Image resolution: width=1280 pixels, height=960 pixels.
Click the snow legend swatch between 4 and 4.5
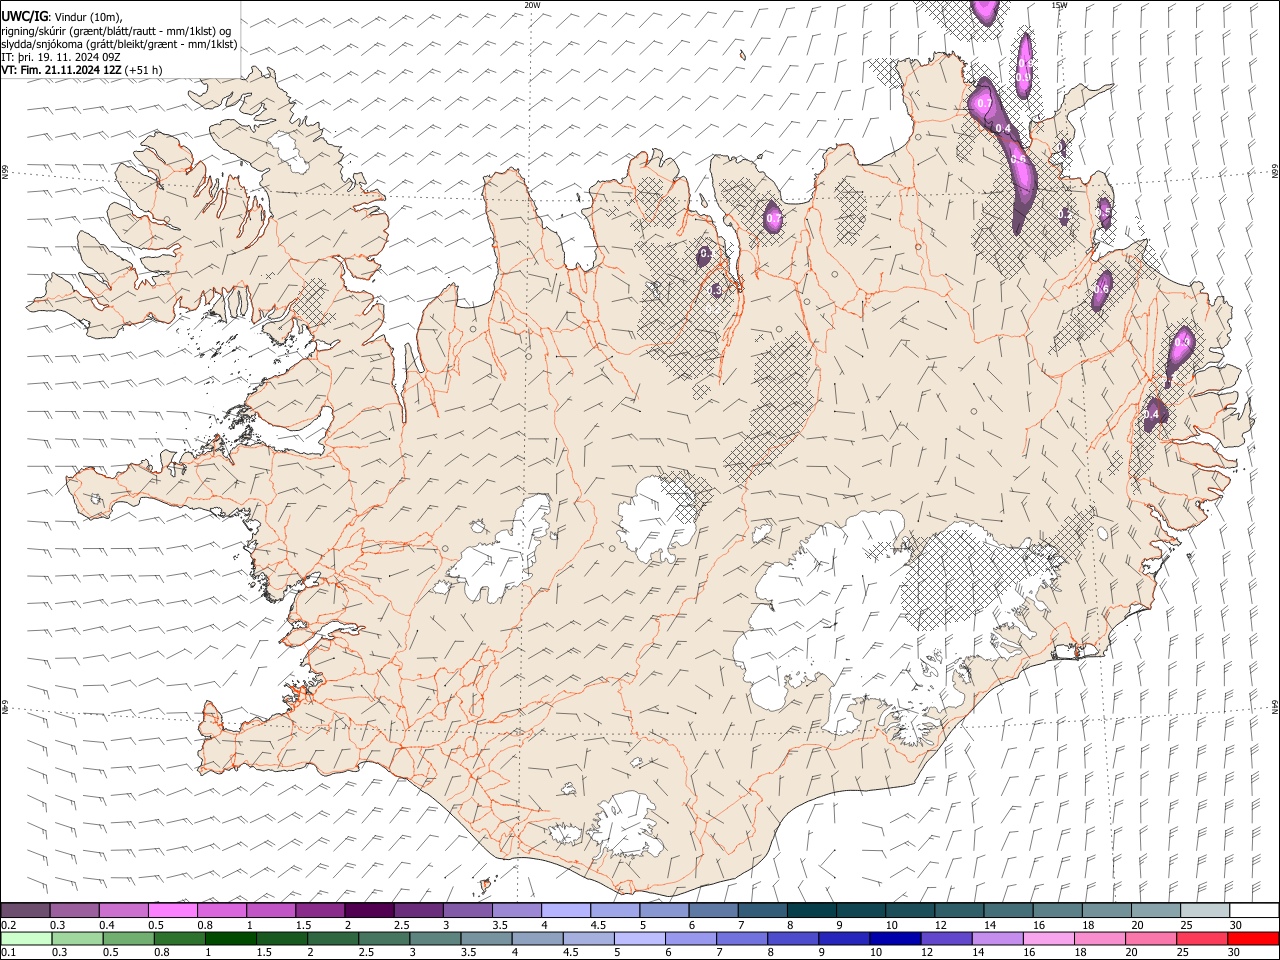click(565, 910)
